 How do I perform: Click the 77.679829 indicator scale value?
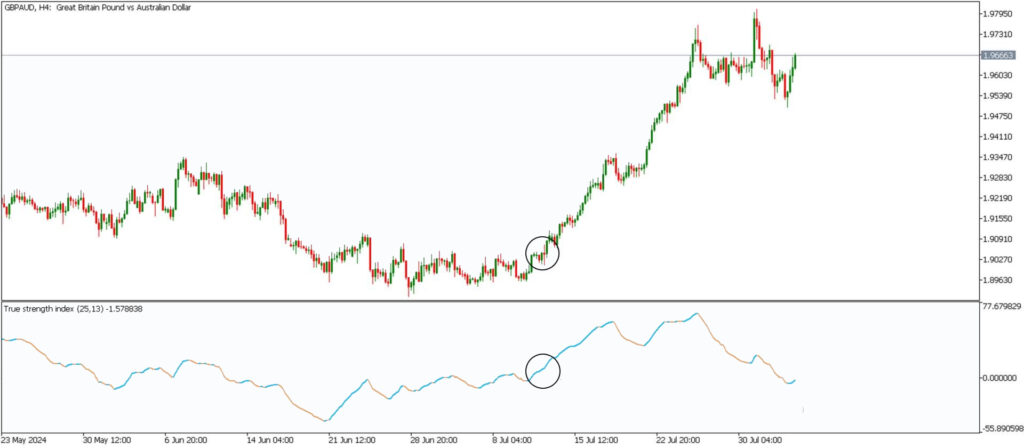pyautogui.click(x=1000, y=307)
